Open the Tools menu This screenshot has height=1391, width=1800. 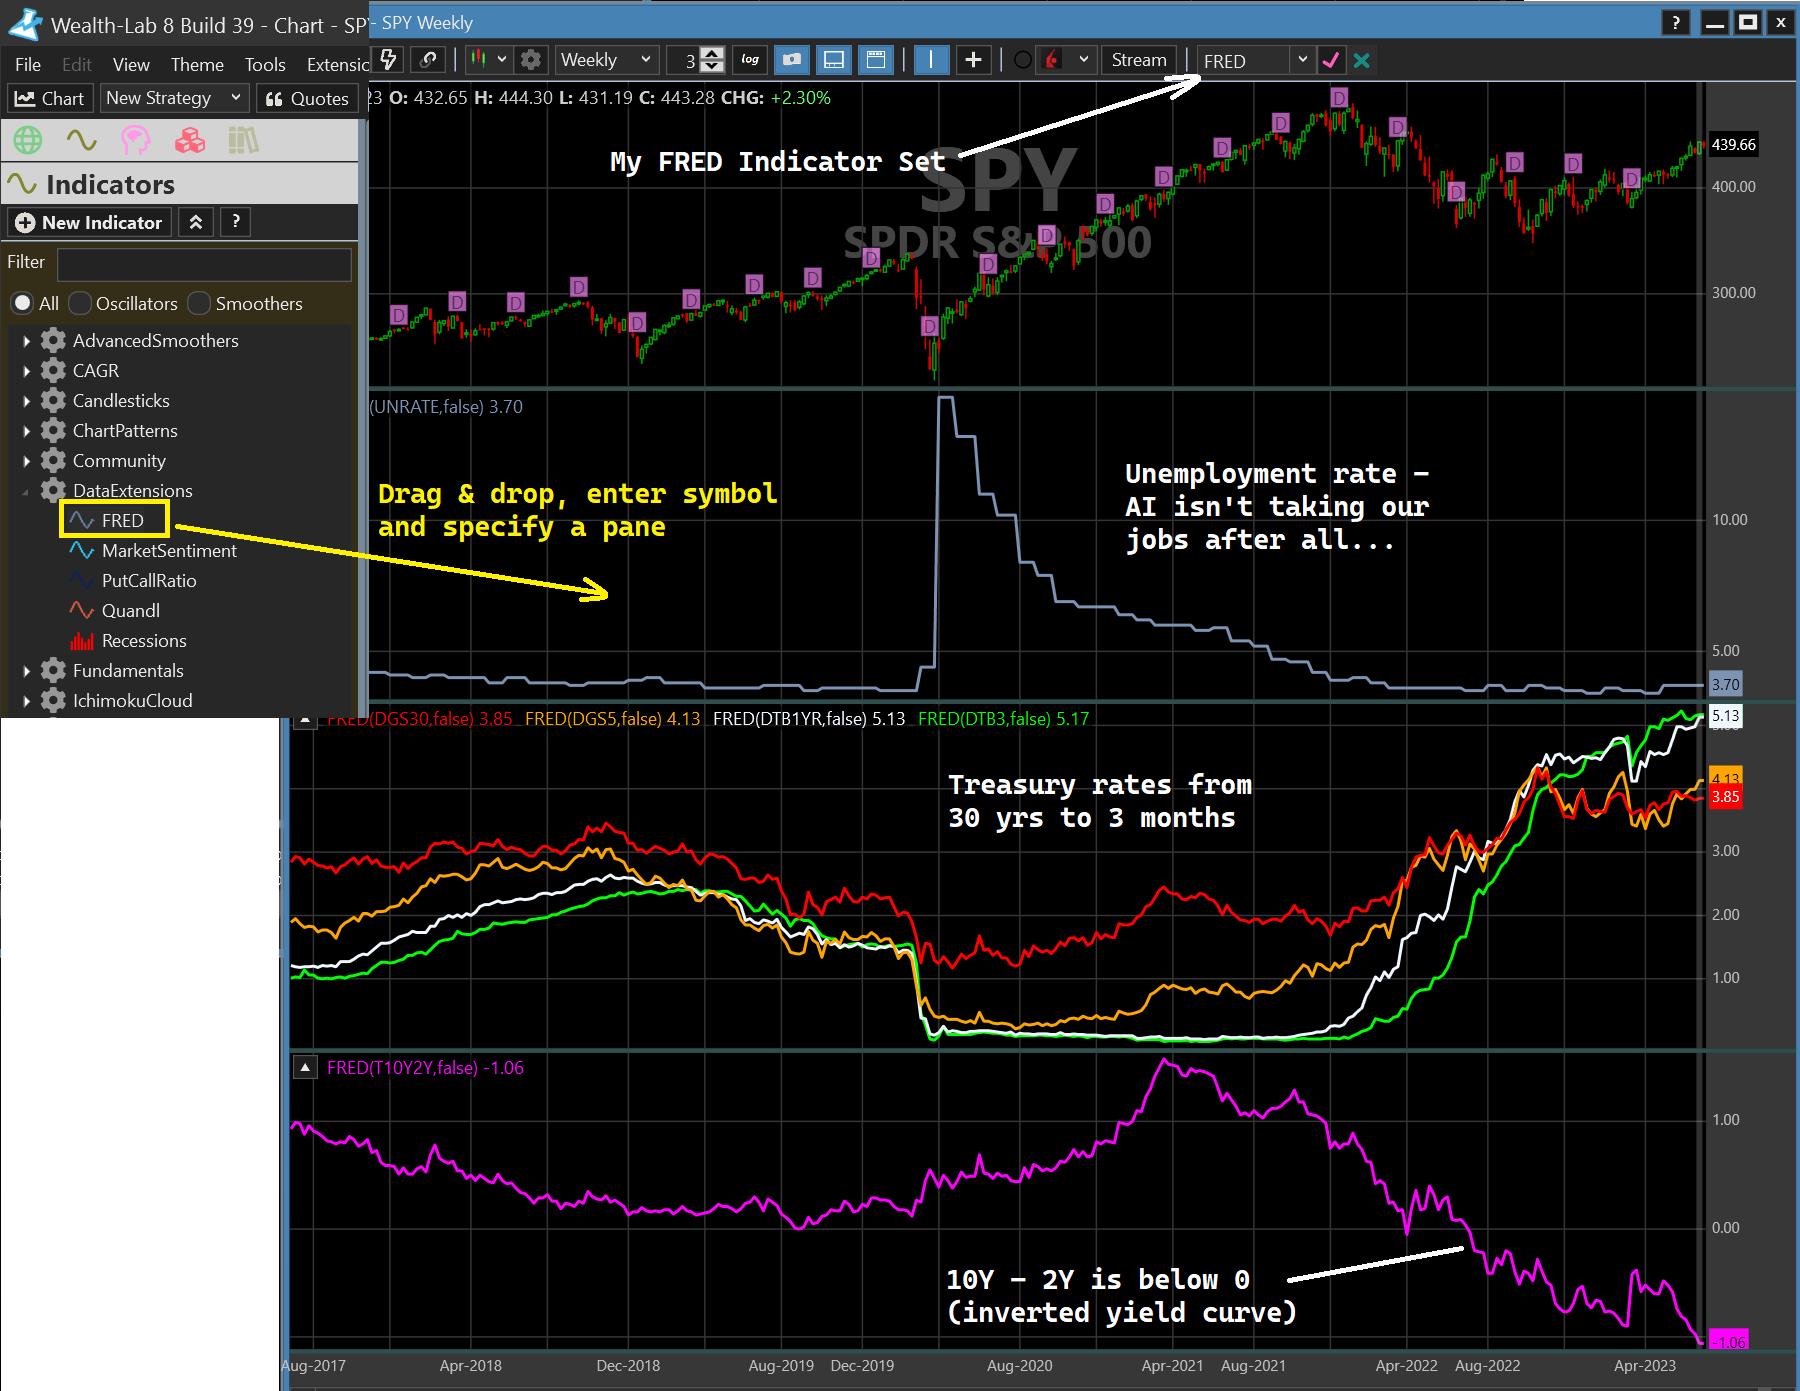tap(264, 64)
